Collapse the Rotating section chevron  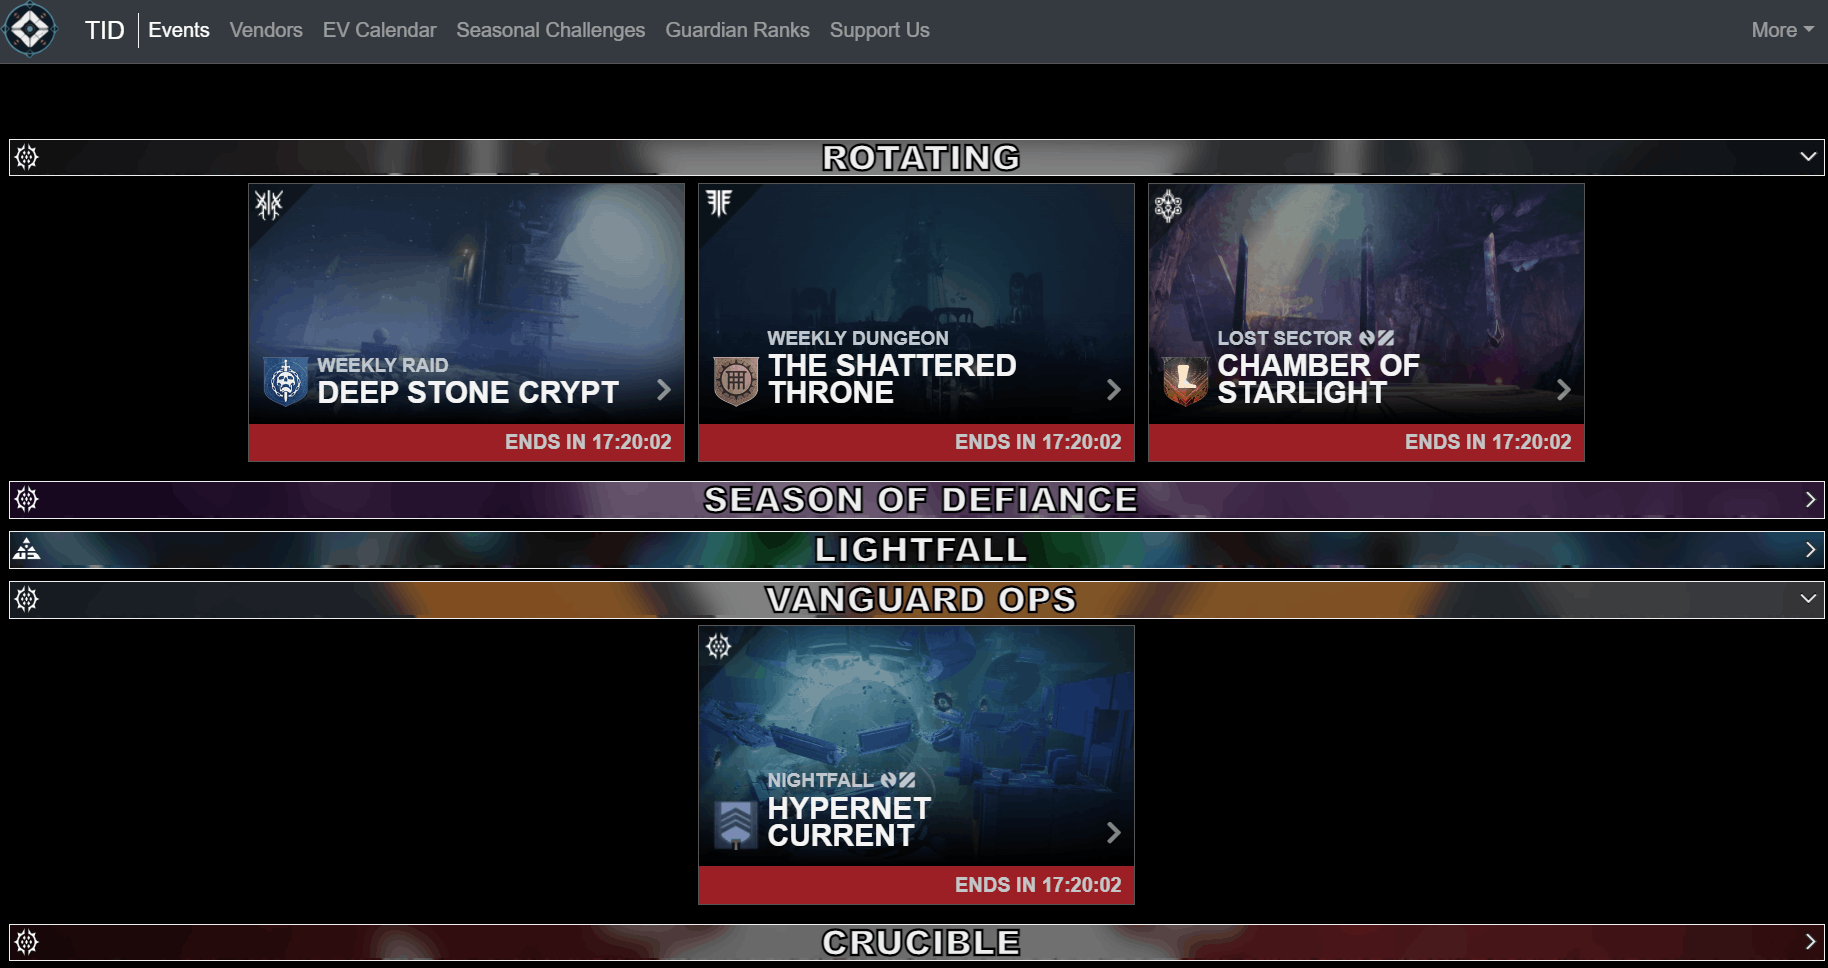click(x=1808, y=157)
